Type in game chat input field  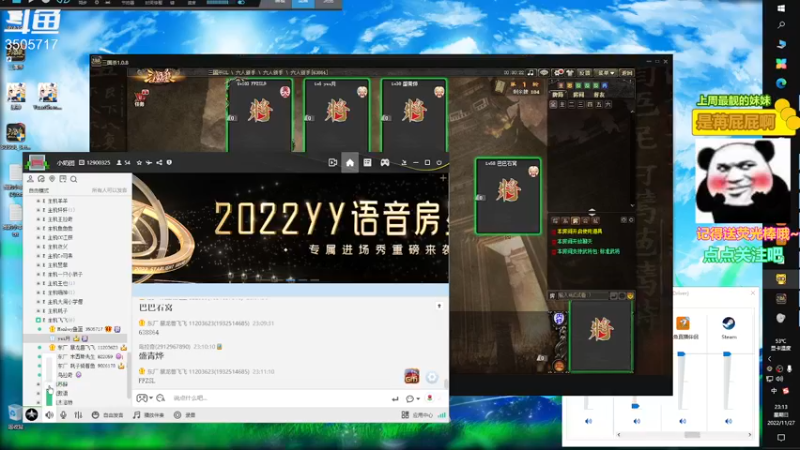(x=583, y=295)
